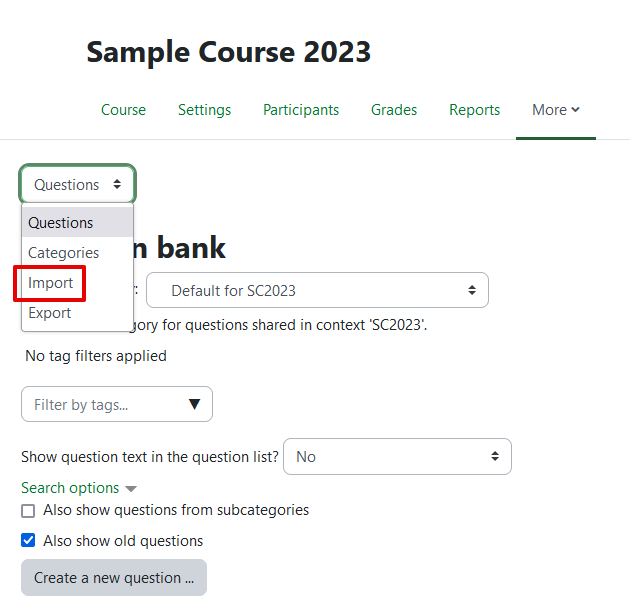
Task: Open the 'Default for SC2023' category selector
Action: tap(317, 291)
